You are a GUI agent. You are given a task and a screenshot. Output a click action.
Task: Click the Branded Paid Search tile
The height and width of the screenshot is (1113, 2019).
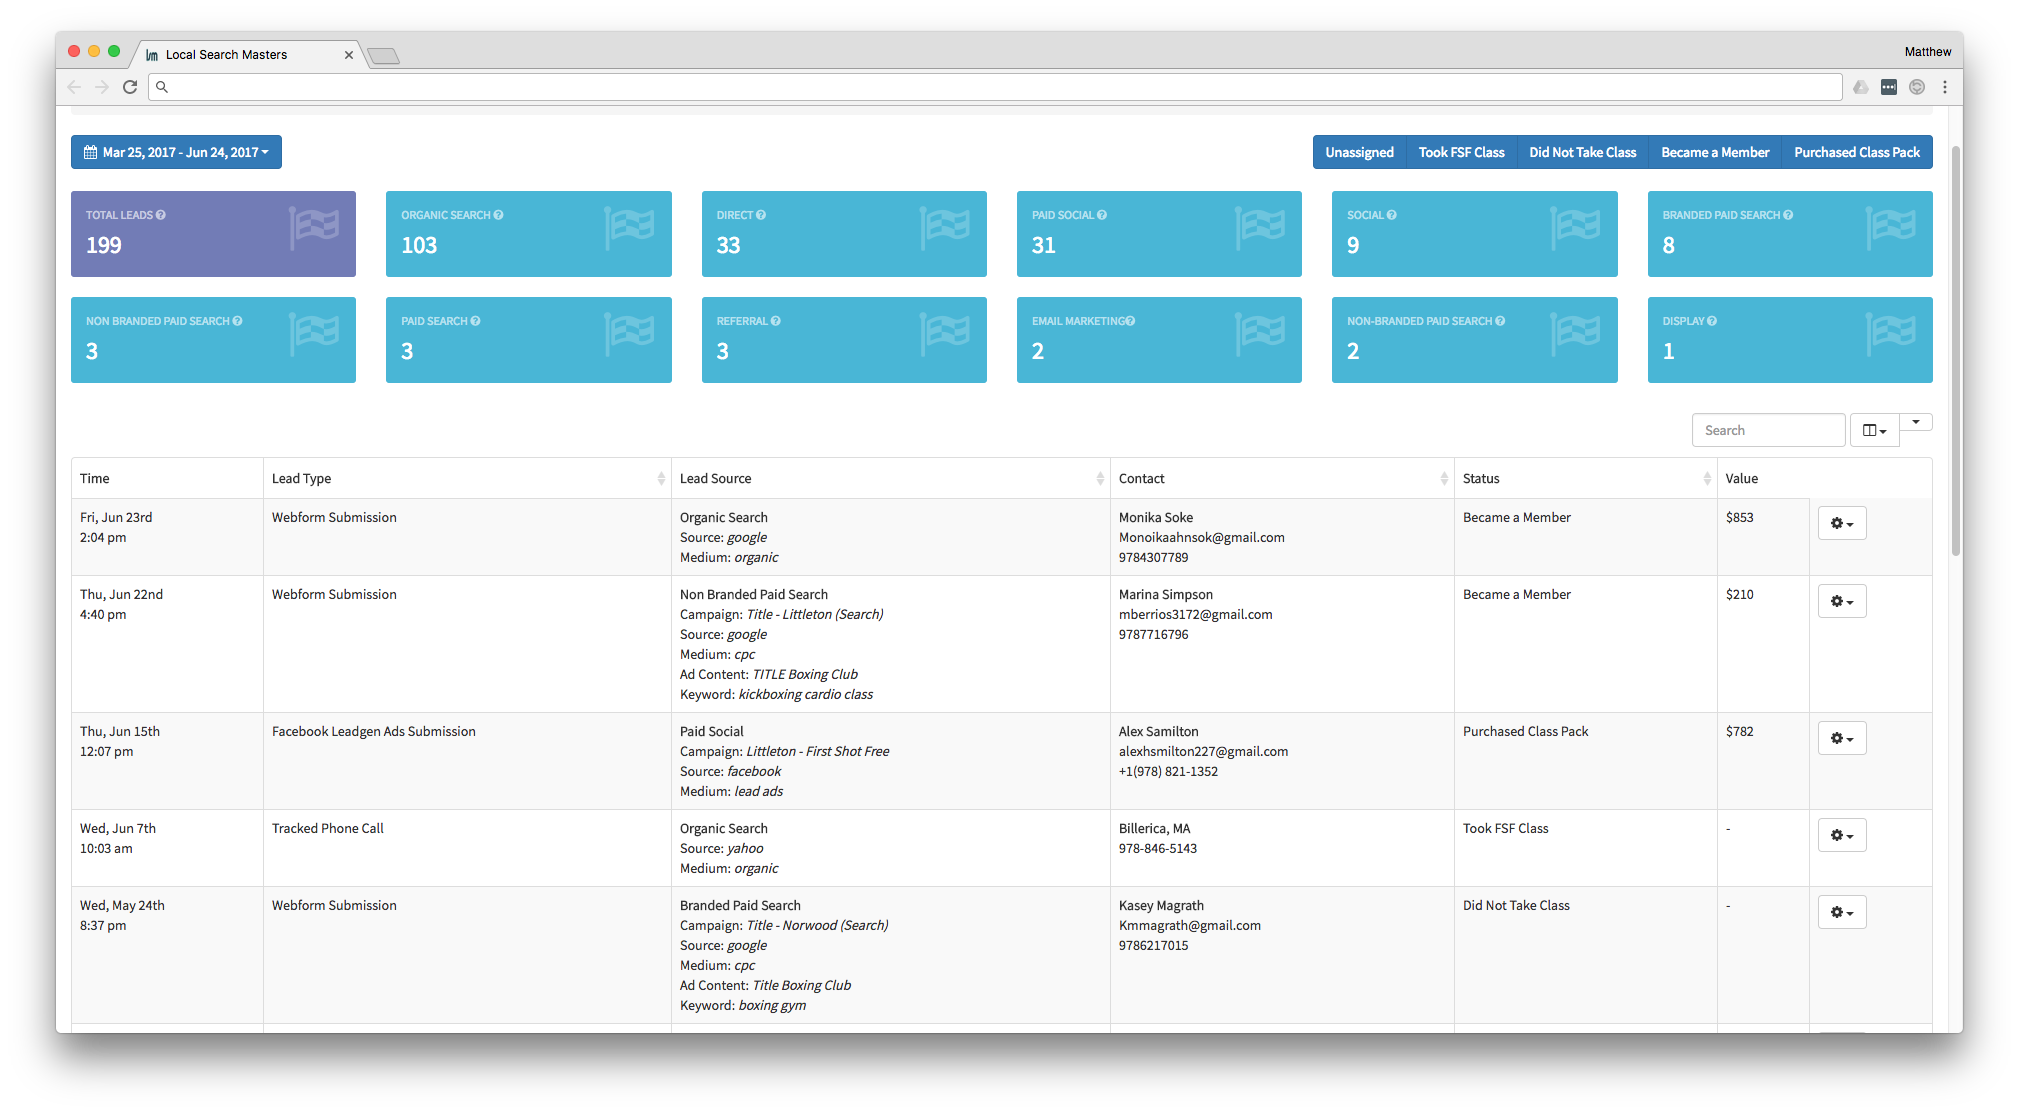(x=1790, y=236)
